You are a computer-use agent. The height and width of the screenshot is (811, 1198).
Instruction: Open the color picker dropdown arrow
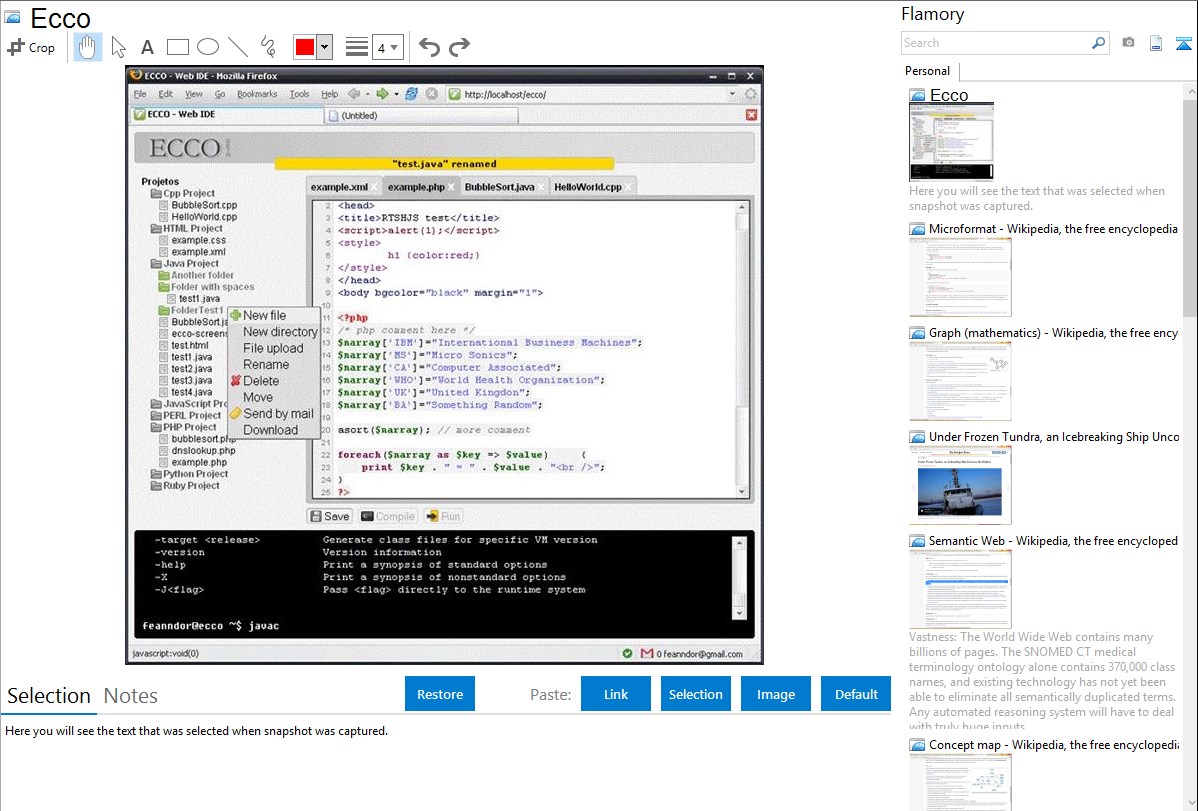point(324,47)
